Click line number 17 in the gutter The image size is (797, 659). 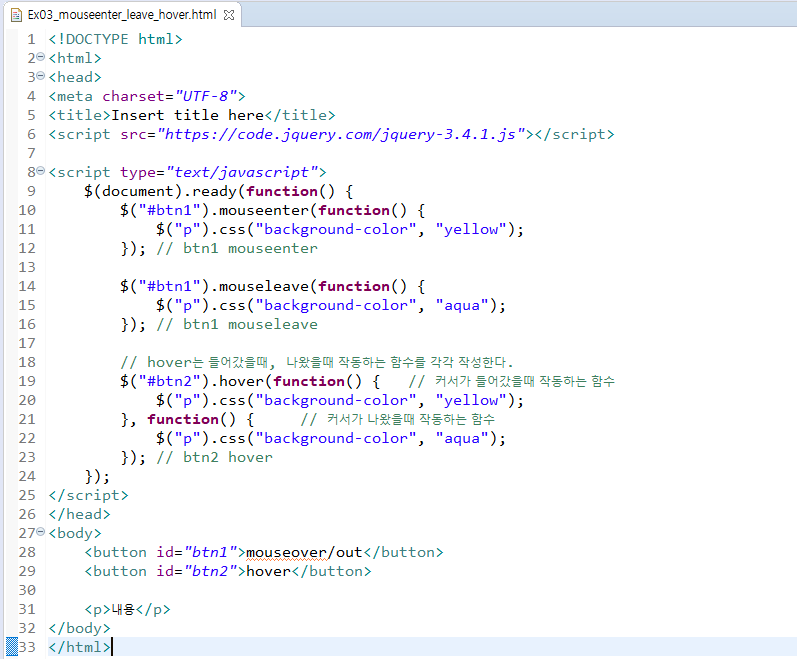click(x=27, y=343)
